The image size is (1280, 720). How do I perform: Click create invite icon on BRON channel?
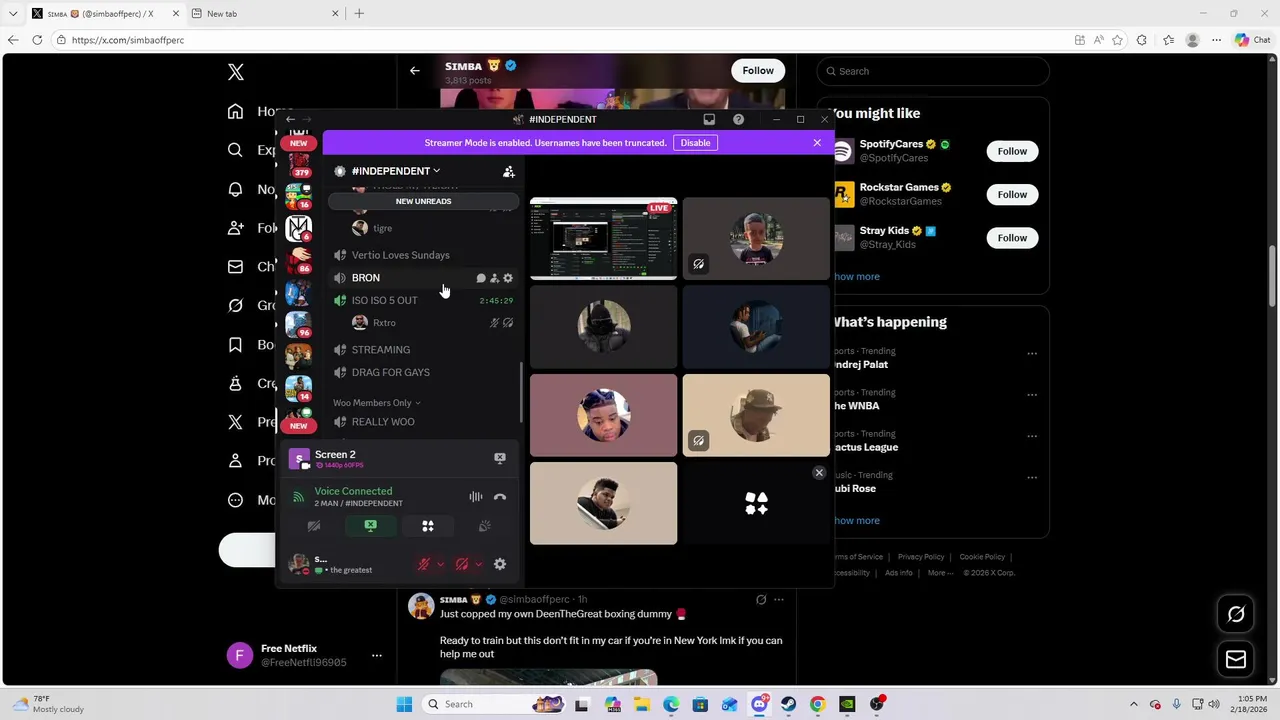click(x=494, y=278)
